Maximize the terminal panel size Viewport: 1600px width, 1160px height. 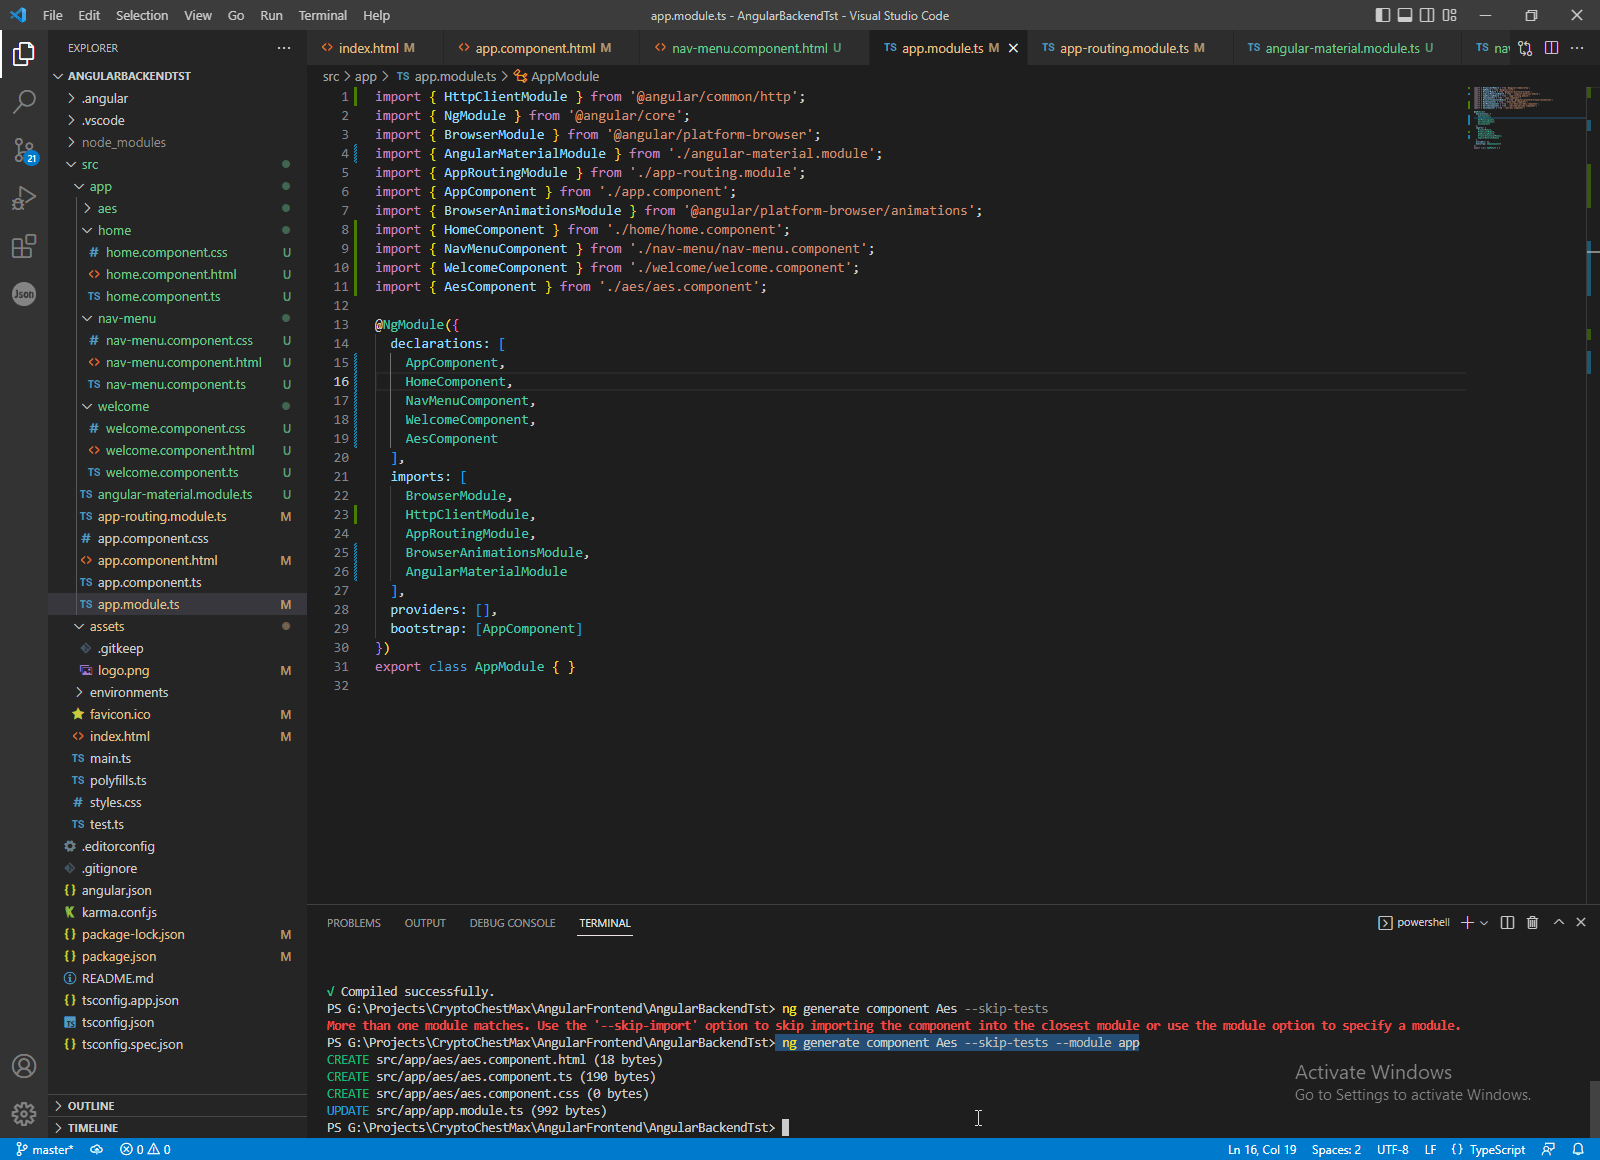tap(1558, 923)
